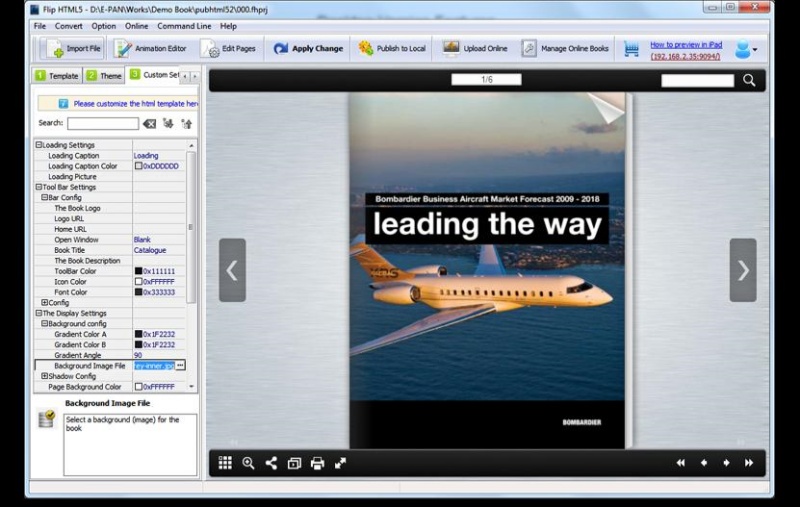Viewport: 800px width, 507px height.
Task: Click the shopping cart icon
Action: tap(631, 49)
